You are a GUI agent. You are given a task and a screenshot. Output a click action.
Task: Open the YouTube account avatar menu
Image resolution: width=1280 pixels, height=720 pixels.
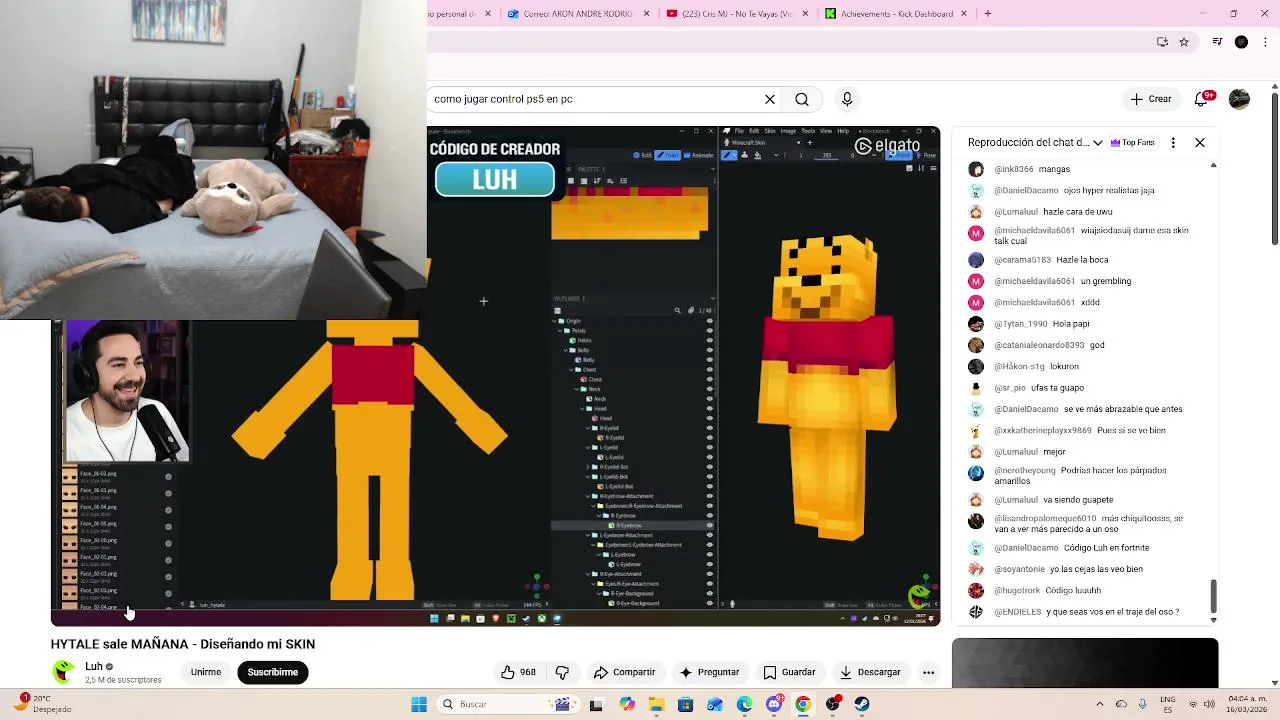point(1239,99)
